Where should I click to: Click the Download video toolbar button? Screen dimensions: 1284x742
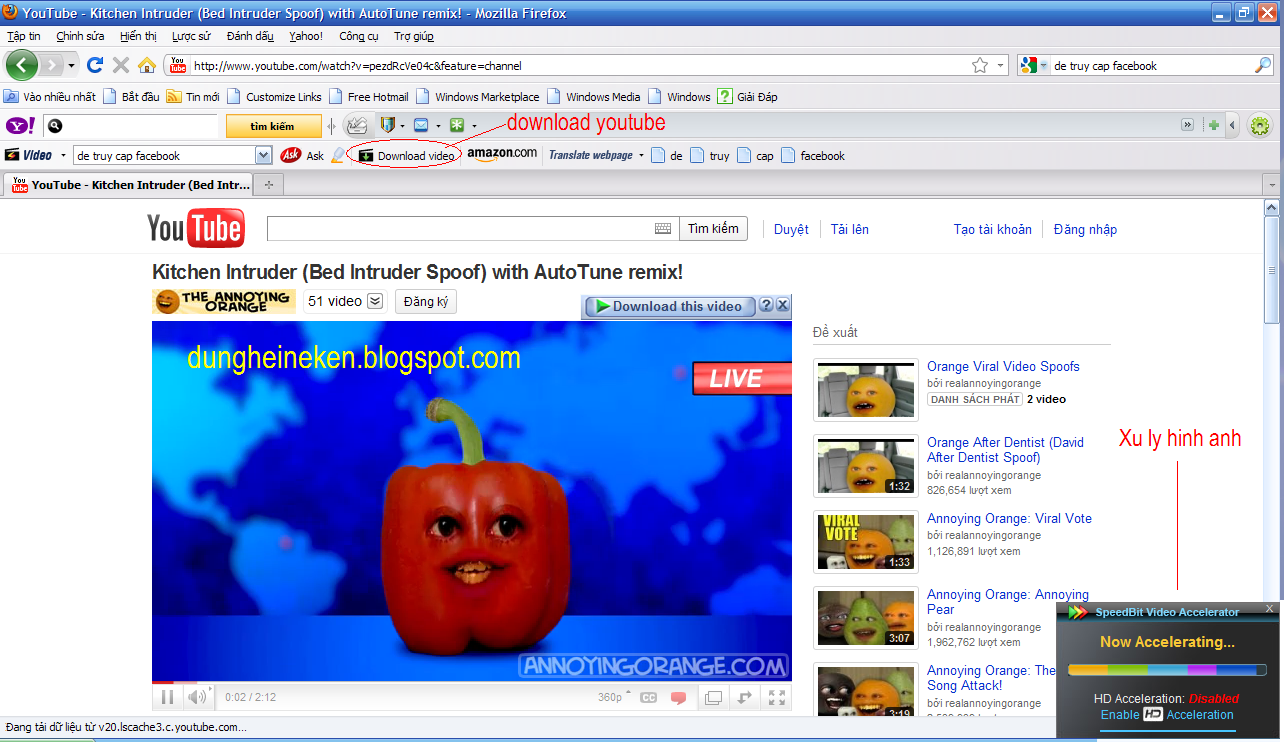[x=408, y=156]
